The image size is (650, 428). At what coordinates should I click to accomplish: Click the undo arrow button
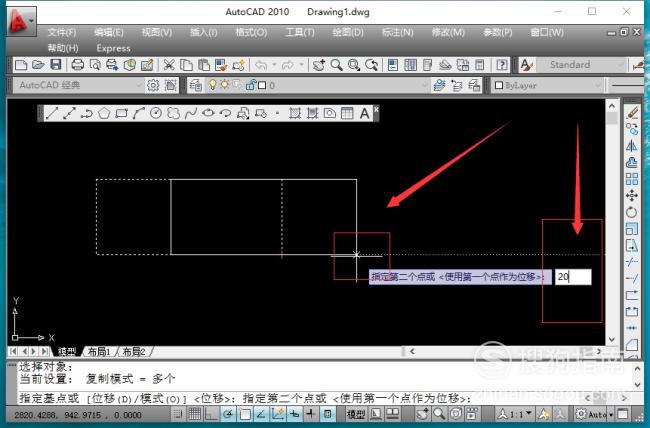[x=261, y=65]
